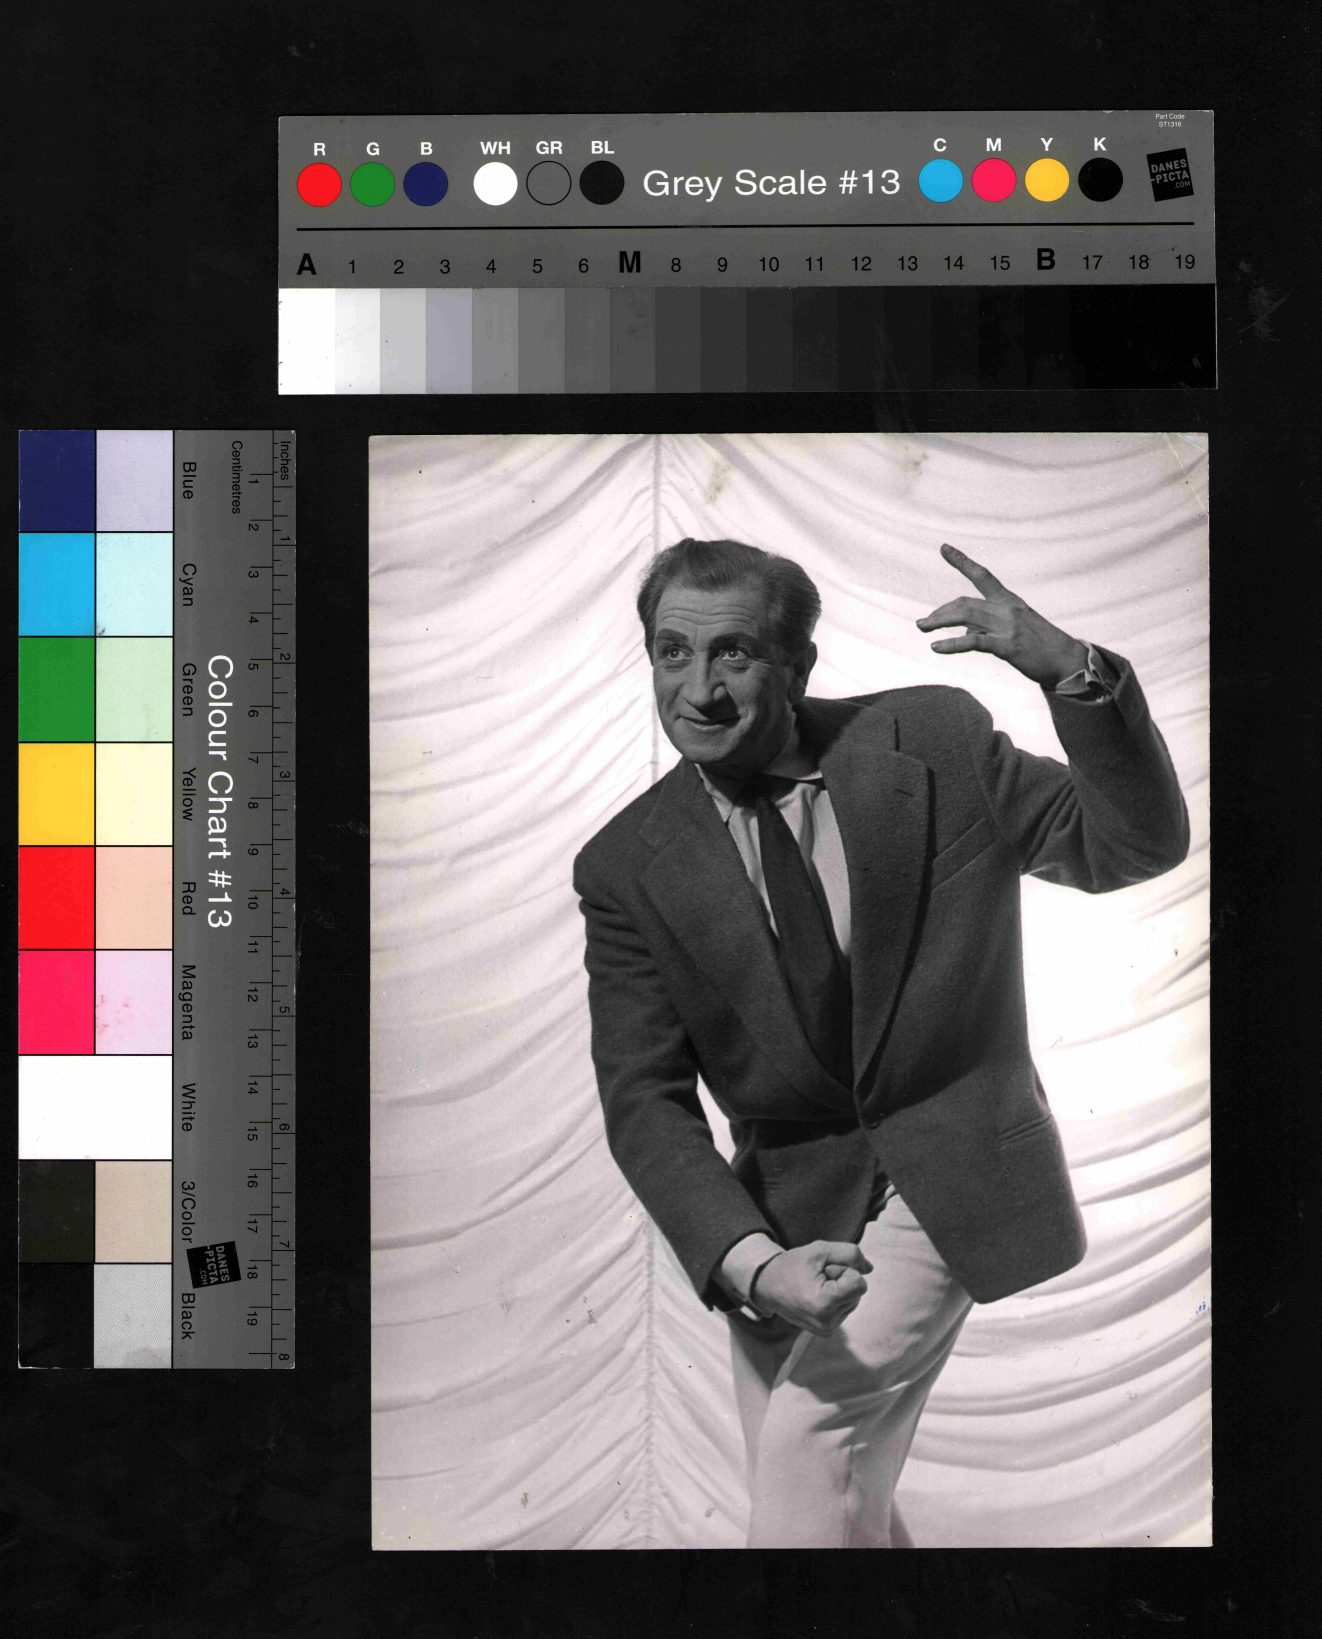The image size is (1322, 1639).
Task: Click the saturated red swatch on colour chart
Action: click(x=57, y=898)
